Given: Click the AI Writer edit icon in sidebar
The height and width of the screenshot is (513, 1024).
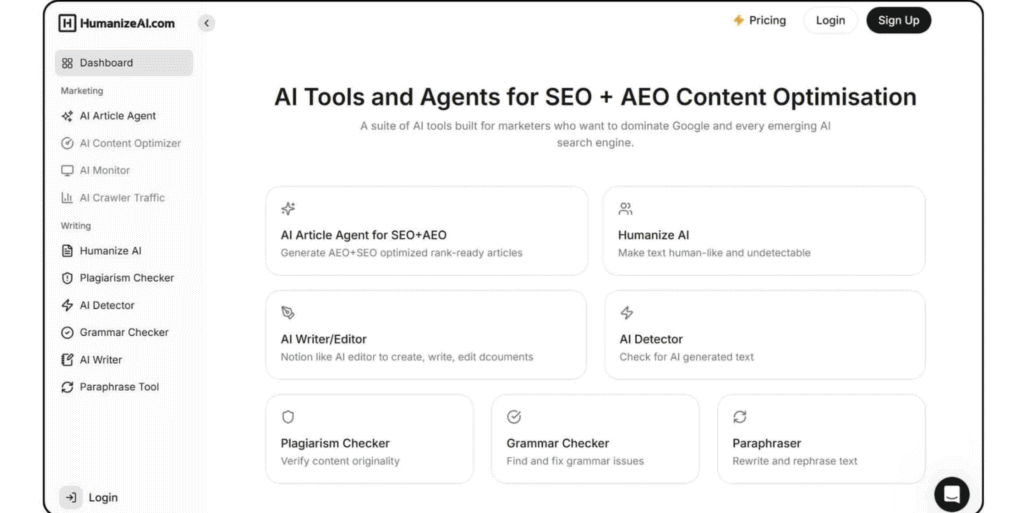Looking at the screenshot, I should [67, 360].
